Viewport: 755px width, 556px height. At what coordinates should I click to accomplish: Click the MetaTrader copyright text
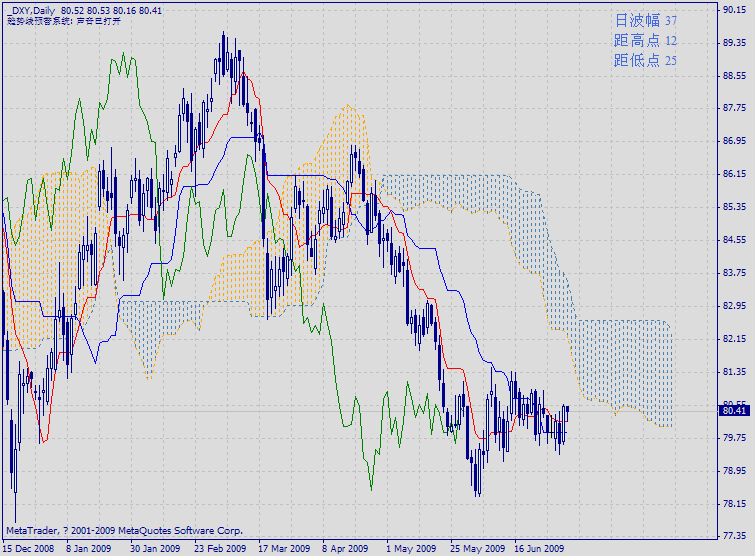[124, 530]
